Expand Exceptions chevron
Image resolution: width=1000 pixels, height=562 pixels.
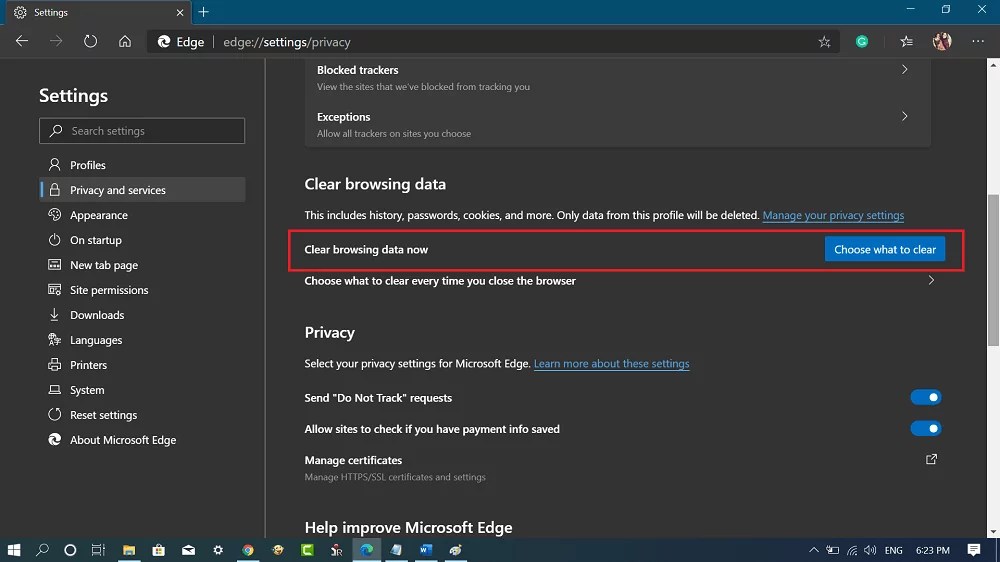coord(904,116)
